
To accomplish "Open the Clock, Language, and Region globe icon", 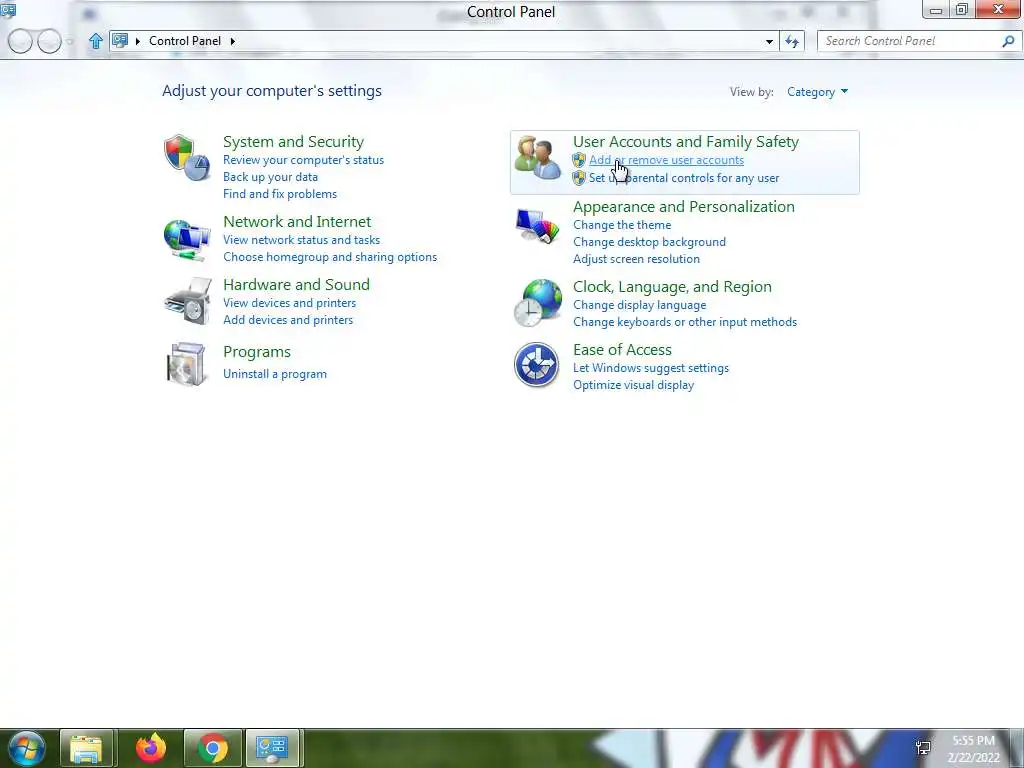I will coord(537,302).
